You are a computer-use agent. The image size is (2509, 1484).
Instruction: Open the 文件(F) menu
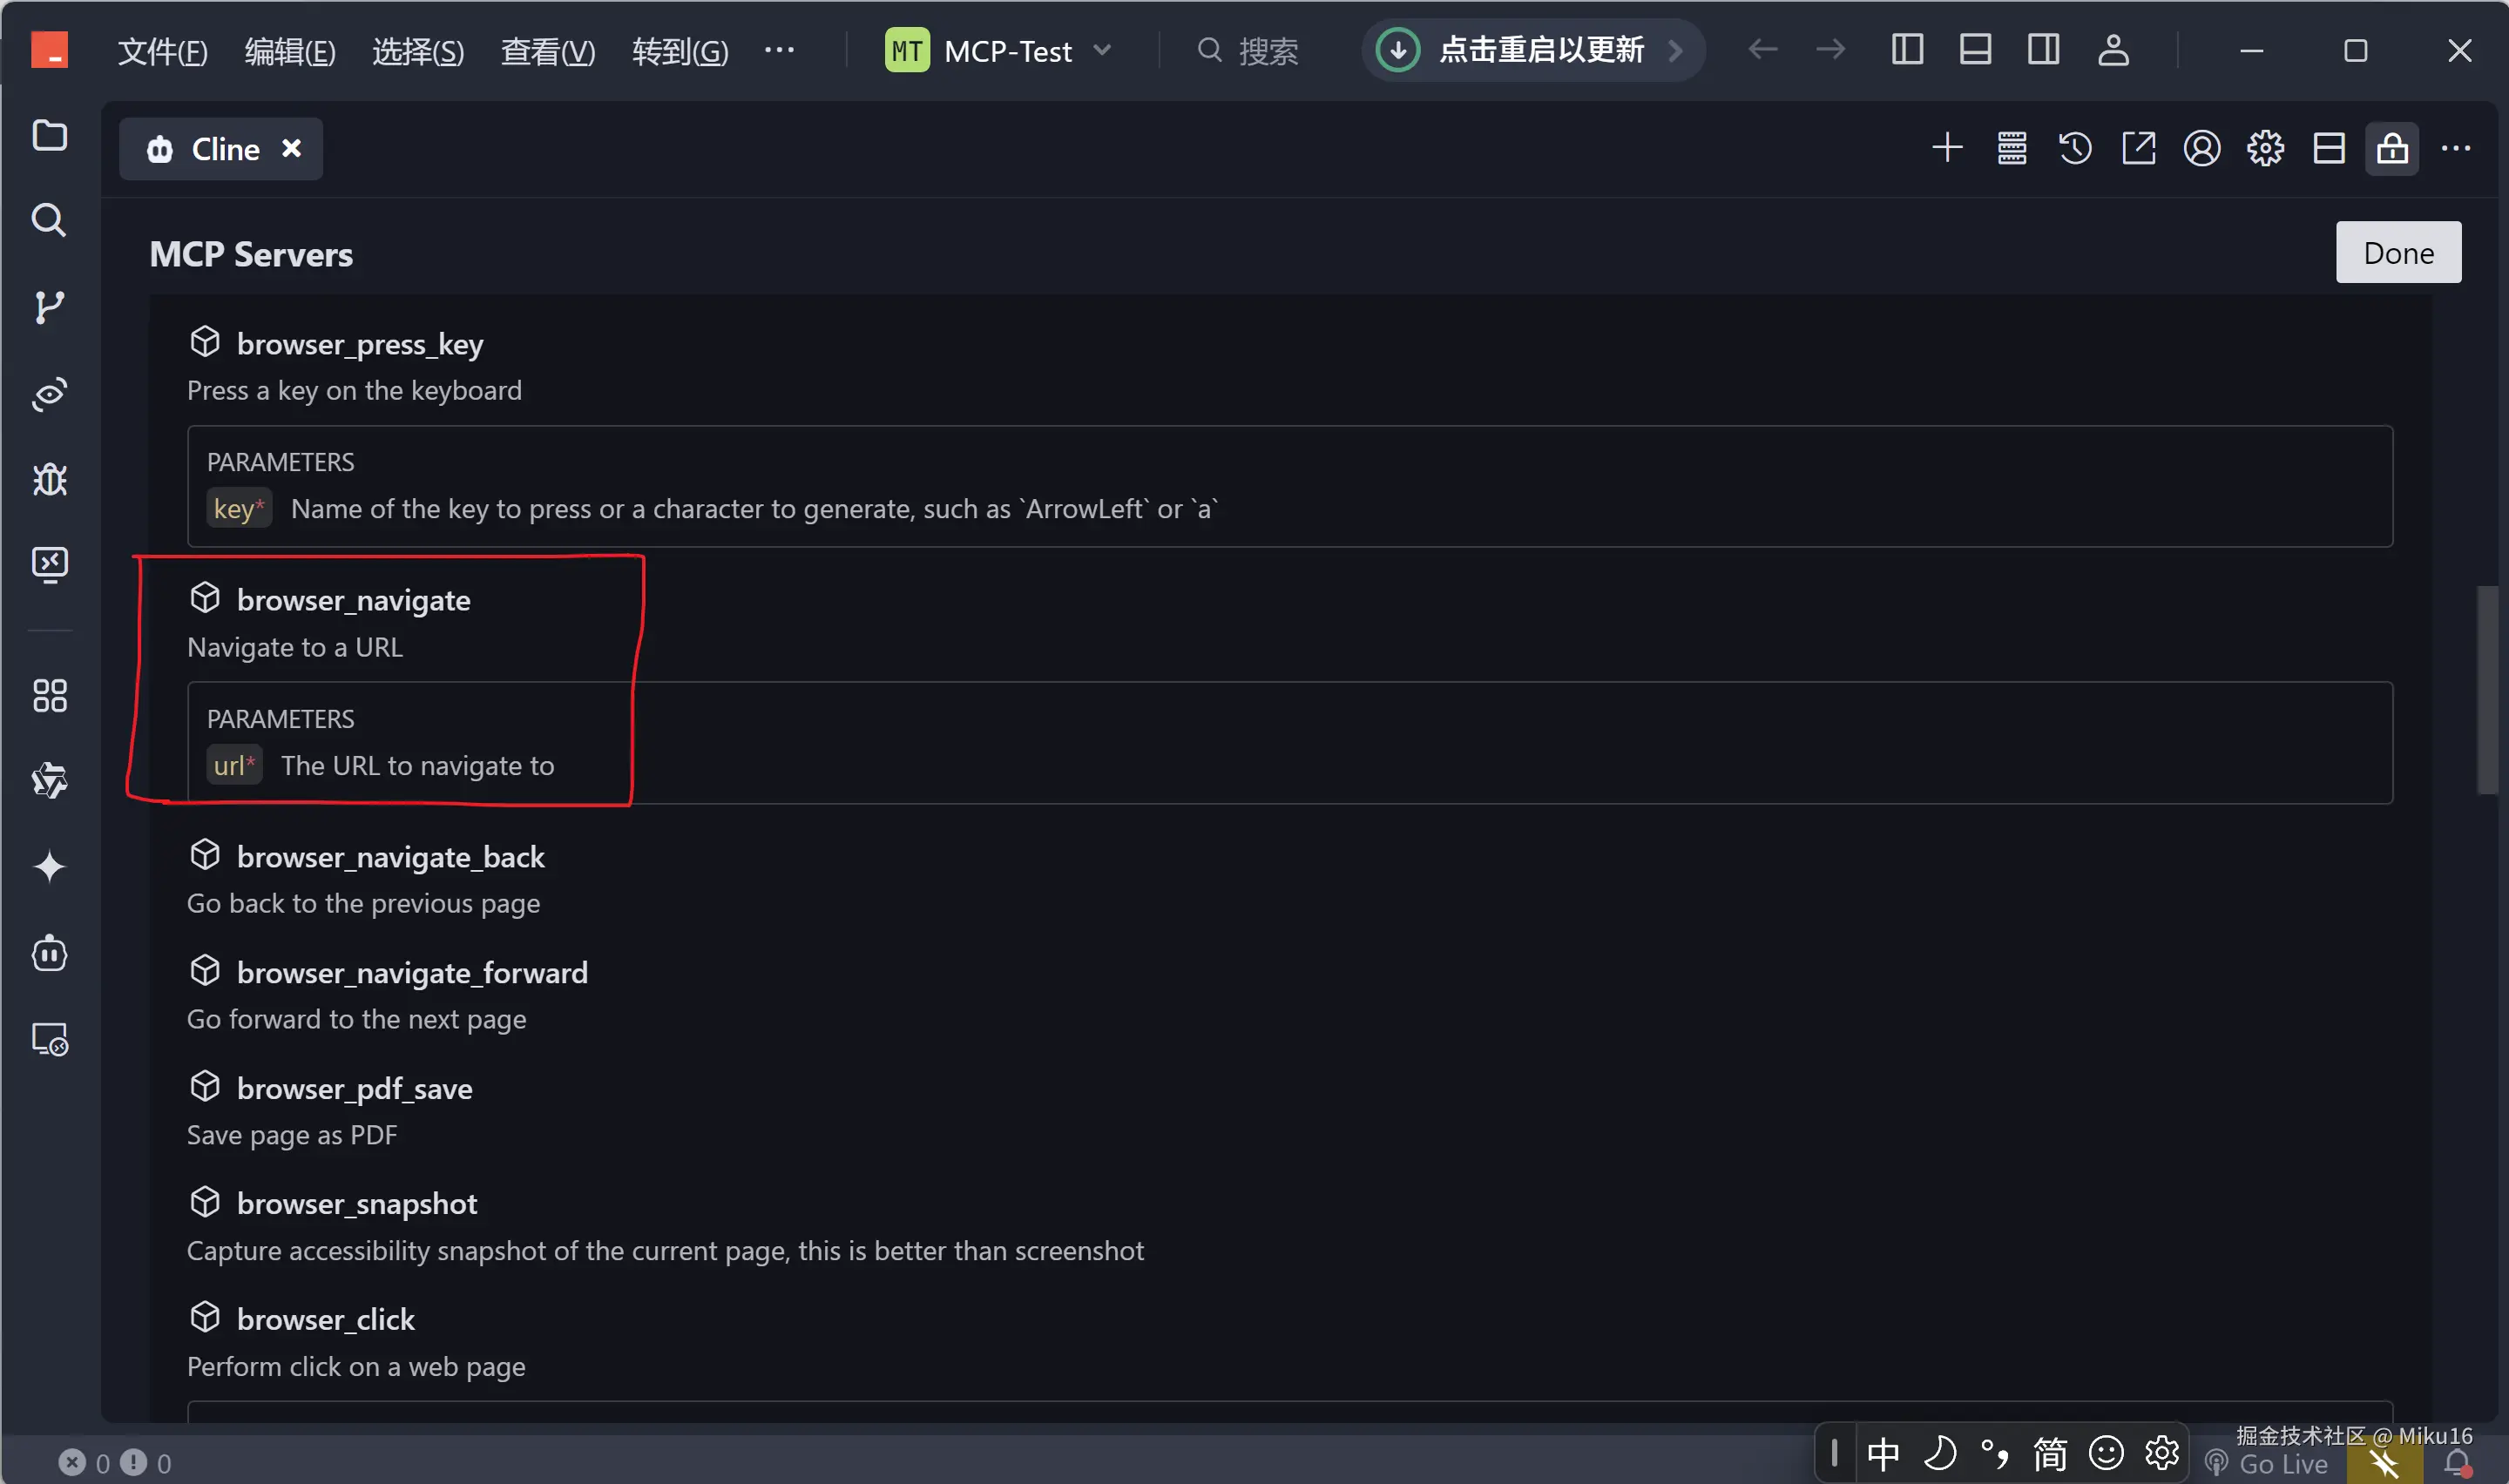[x=162, y=51]
